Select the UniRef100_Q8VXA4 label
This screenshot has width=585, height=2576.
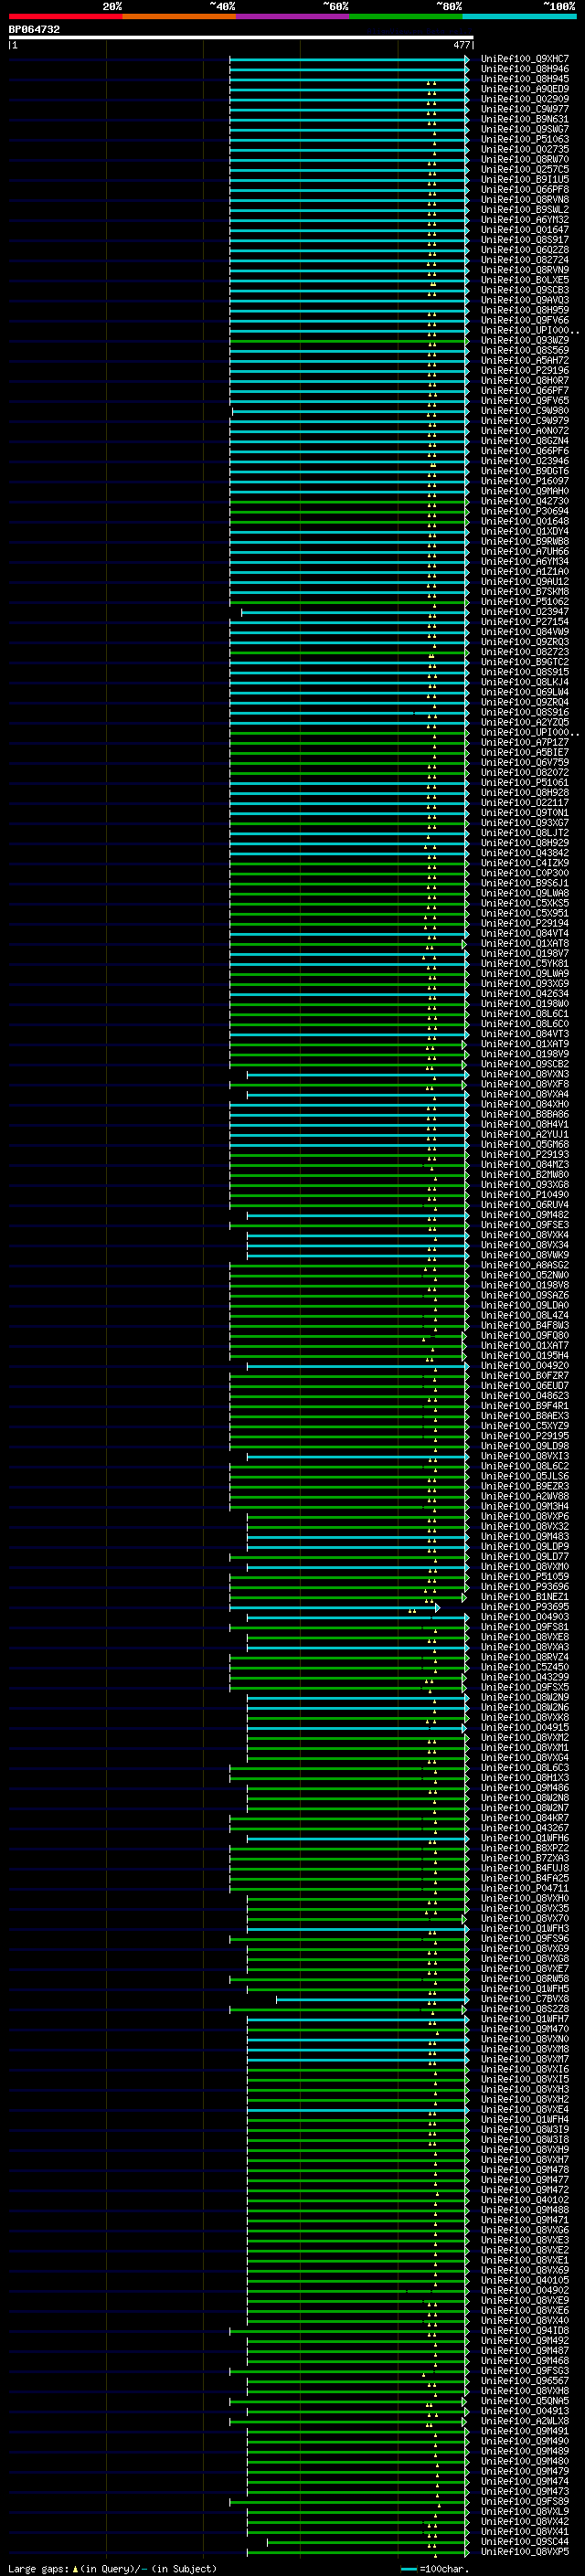click(x=524, y=1094)
